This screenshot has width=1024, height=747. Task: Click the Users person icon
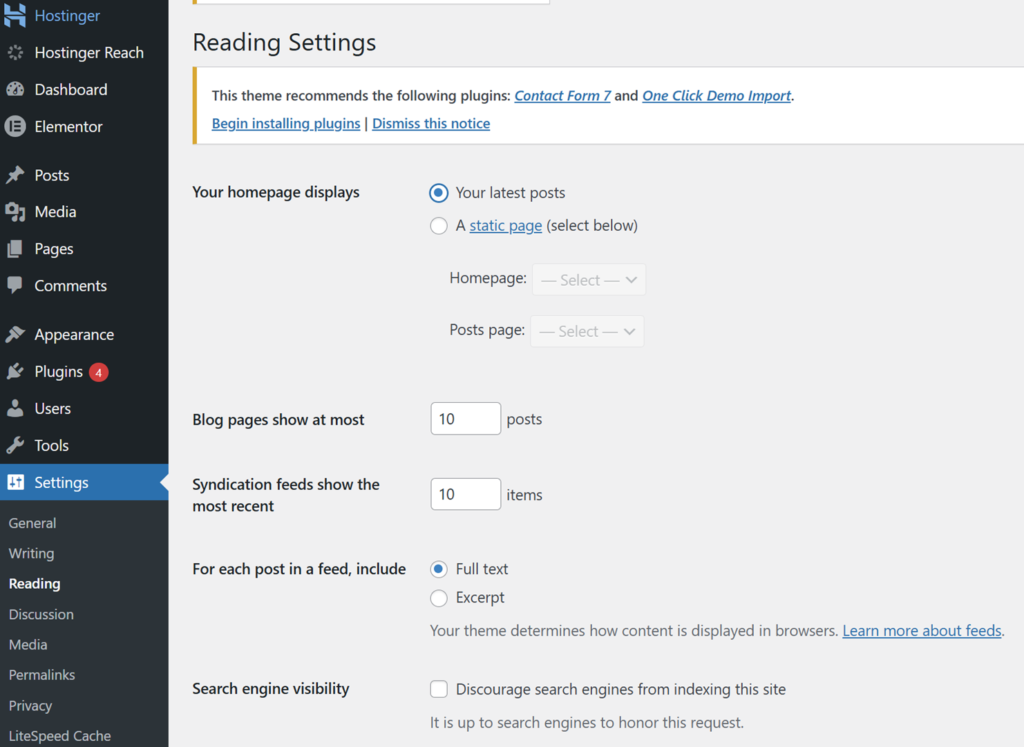click(15, 409)
